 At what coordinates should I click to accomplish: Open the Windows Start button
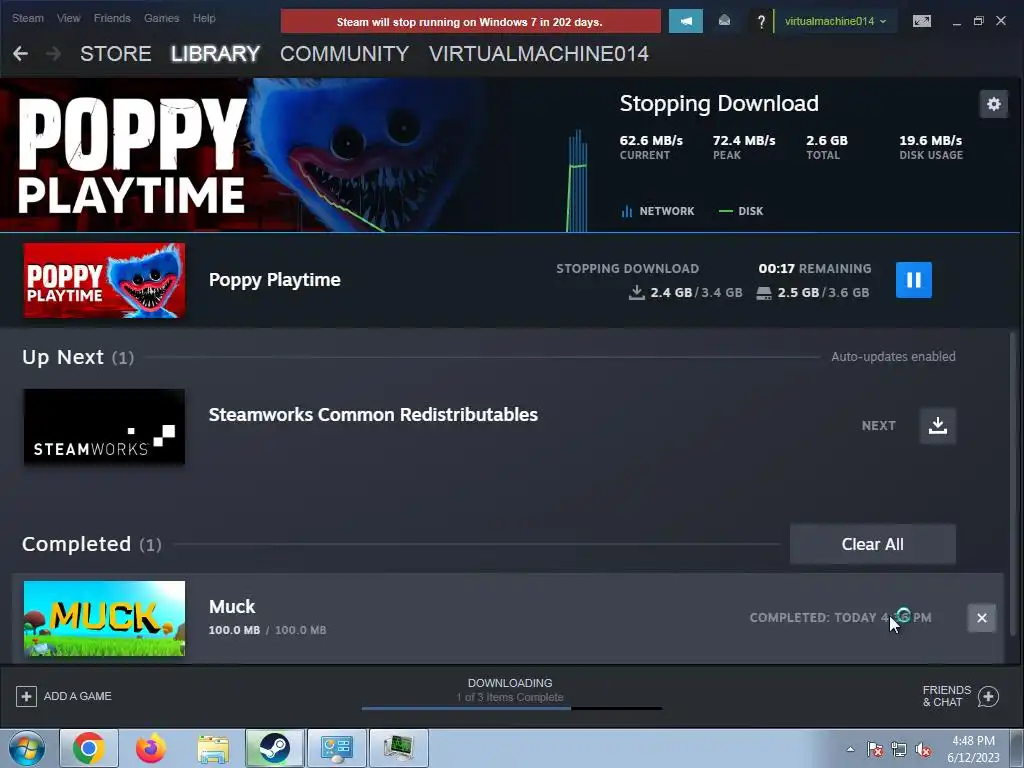[27, 748]
